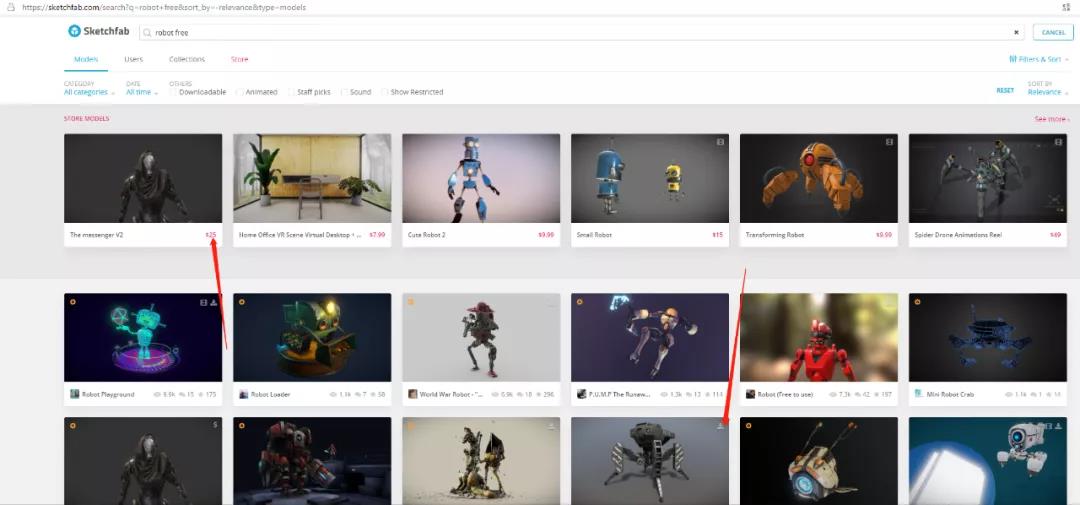
Task: Enable the Downloadable filter checkbox
Action: click(x=173, y=92)
